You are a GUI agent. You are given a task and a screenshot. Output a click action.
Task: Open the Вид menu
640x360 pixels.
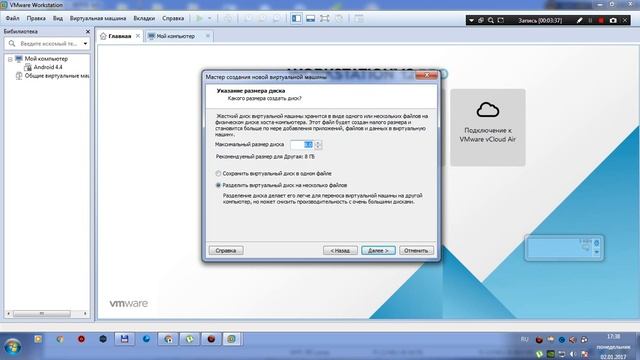click(x=58, y=18)
